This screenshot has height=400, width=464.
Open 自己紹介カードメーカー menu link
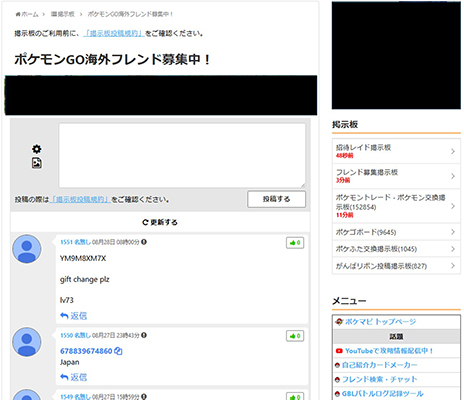[x=379, y=365]
